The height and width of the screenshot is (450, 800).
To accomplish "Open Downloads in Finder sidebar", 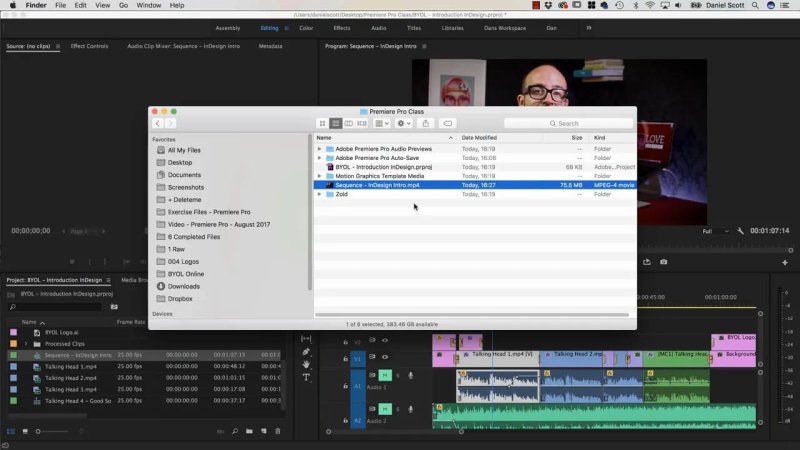I will pyautogui.click(x=184, y=287).
